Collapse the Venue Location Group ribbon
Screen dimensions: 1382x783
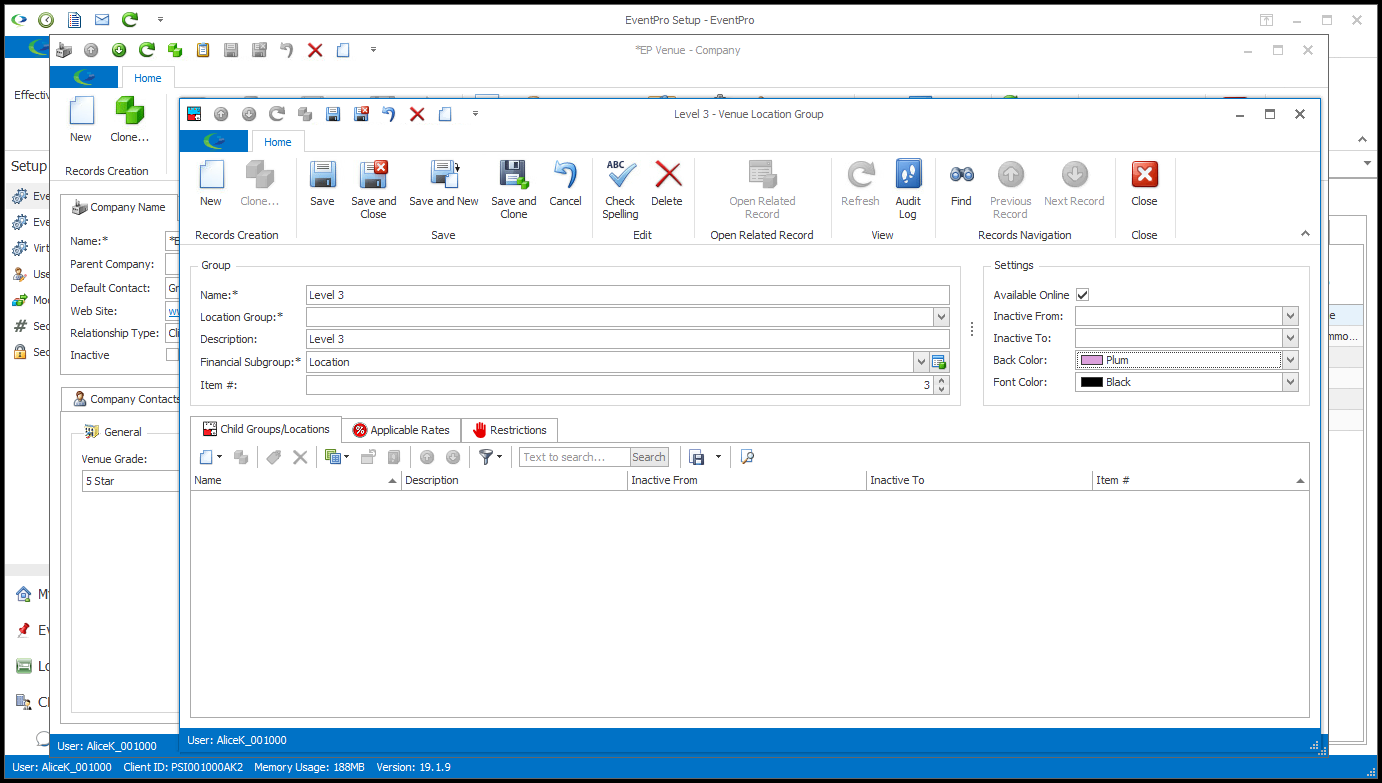1304,233
